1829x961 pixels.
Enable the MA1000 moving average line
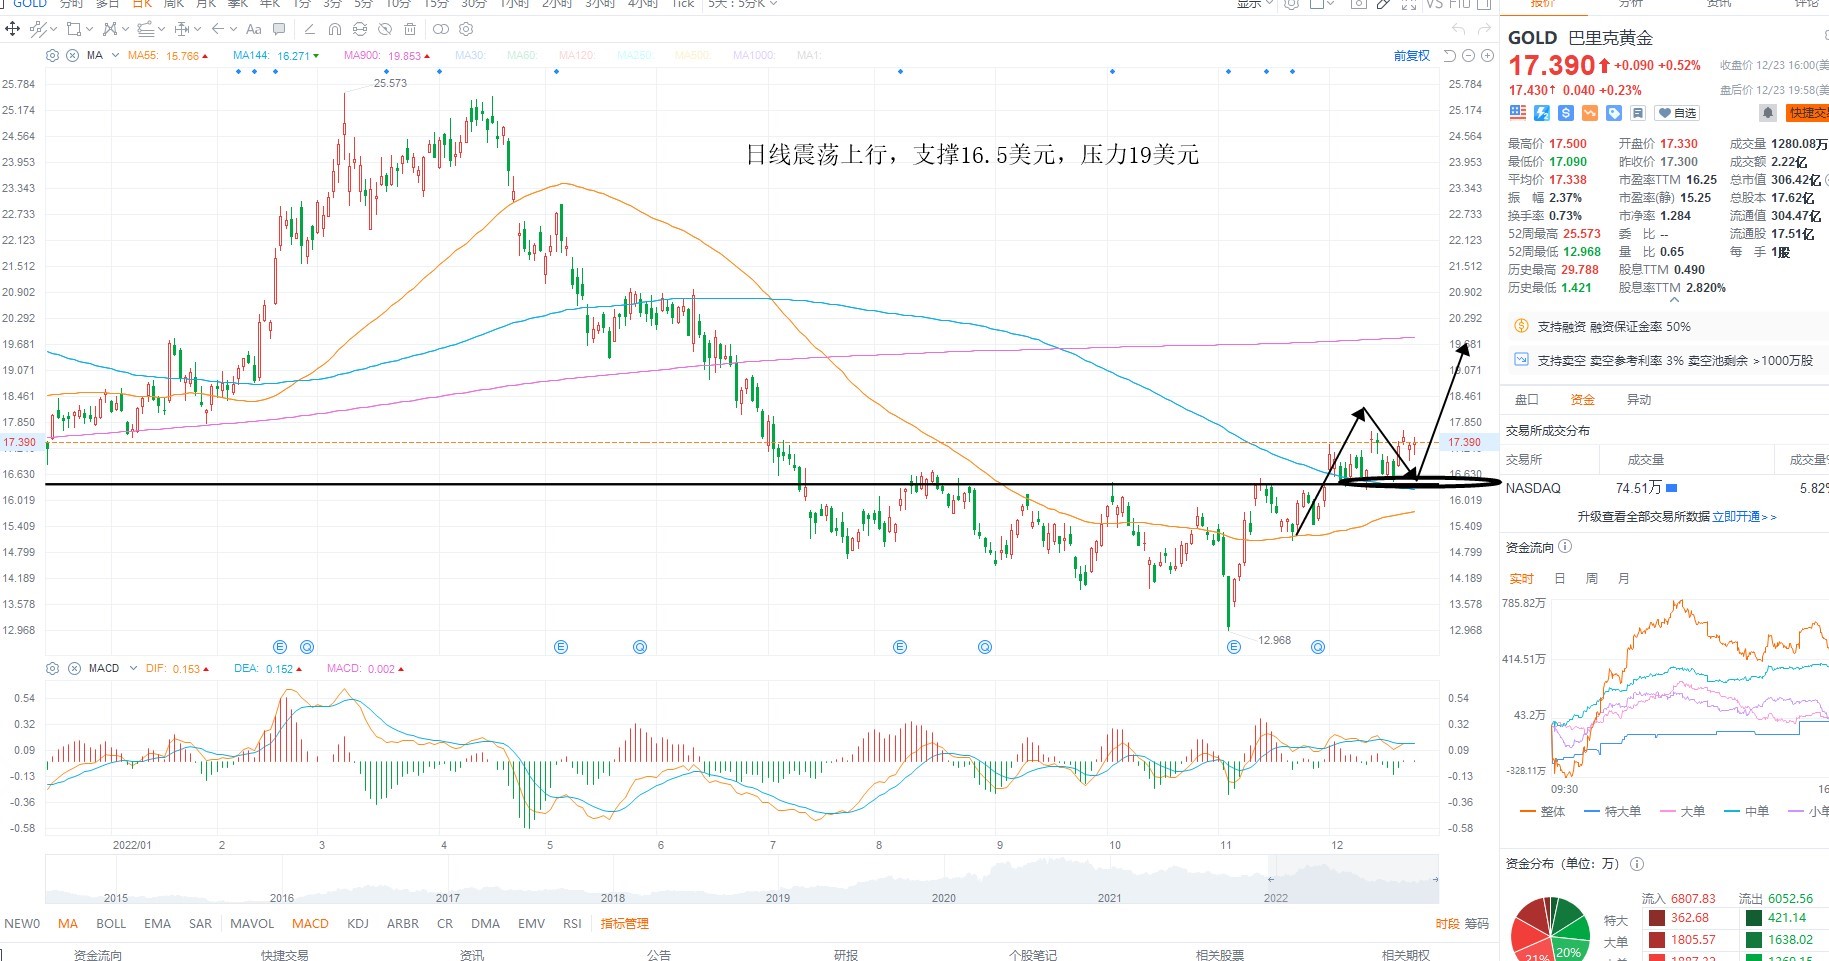(754, 55)
